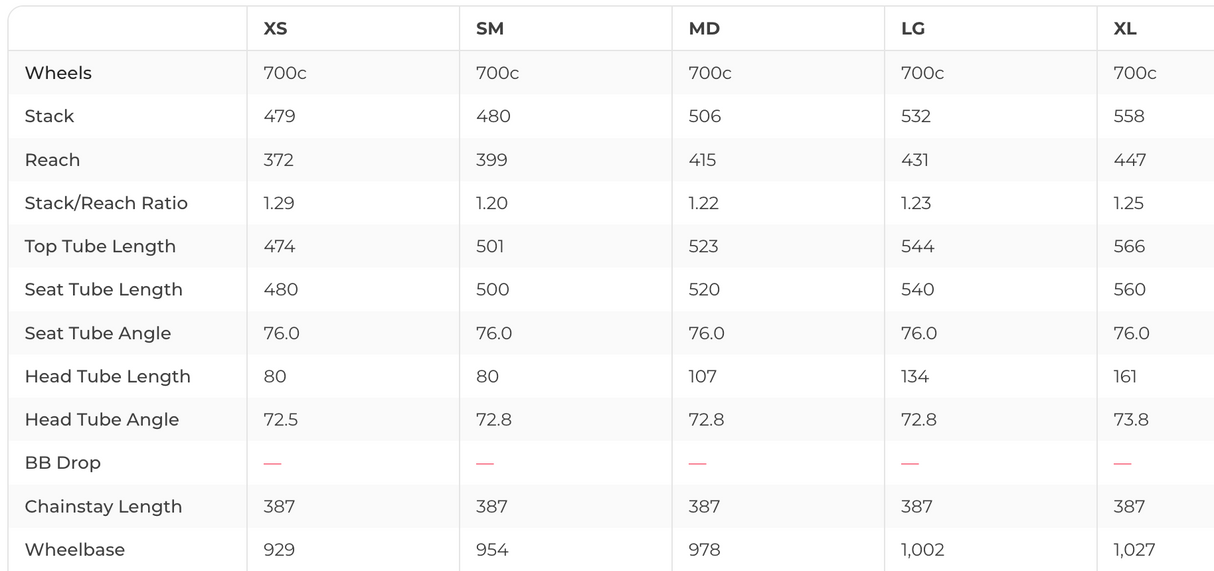1214x571 pixels.
Task: Click the Top Tube Length row label
Action: (x=100, y=246)
